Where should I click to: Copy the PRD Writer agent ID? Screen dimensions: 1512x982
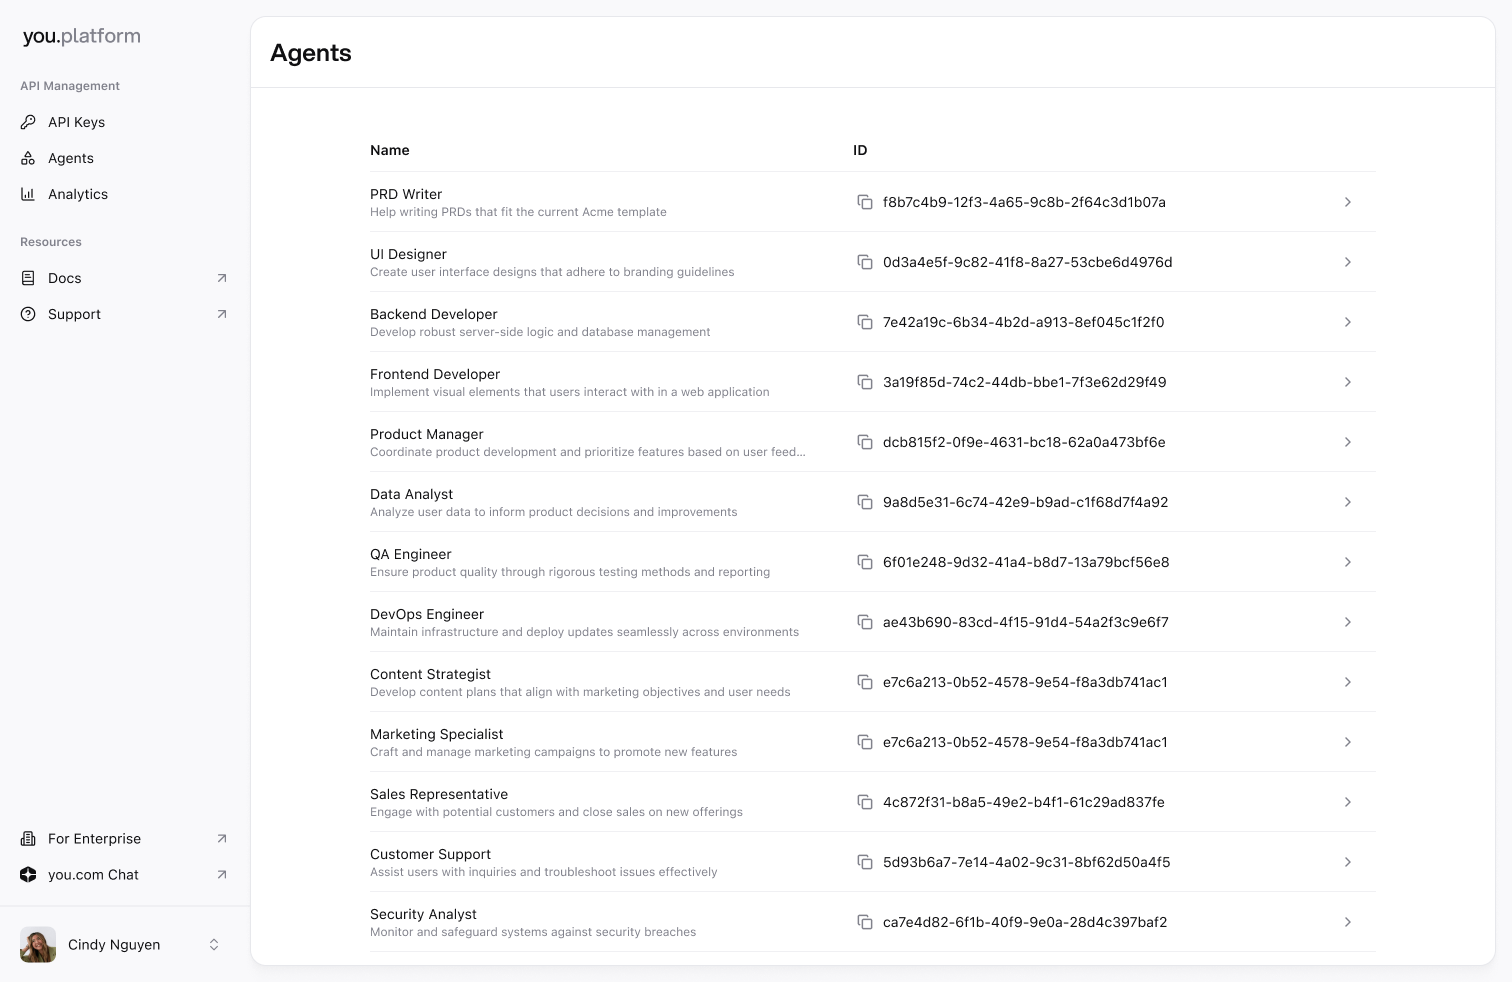click(865, 202)
